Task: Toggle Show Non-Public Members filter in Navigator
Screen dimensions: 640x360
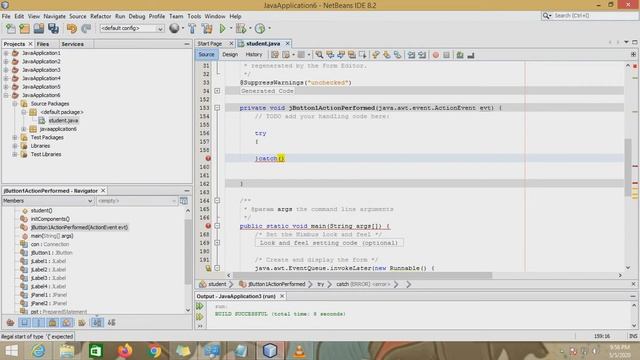Action: 53,322
